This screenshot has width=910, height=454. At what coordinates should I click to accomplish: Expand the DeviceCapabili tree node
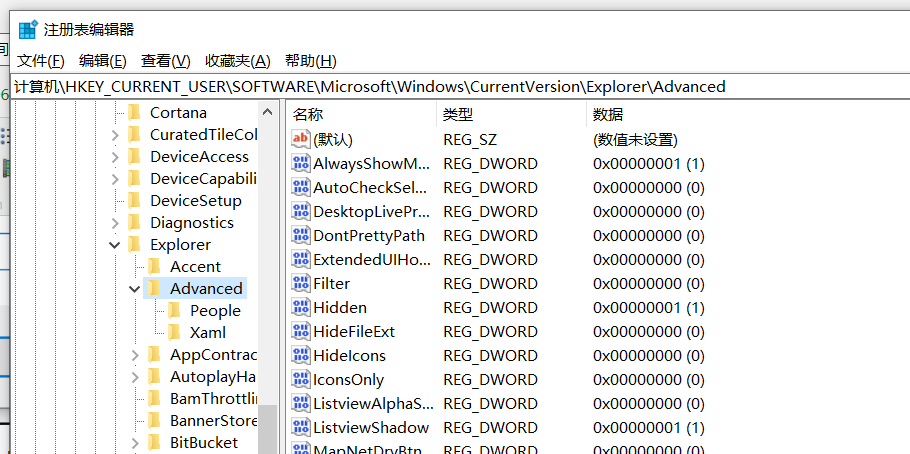click(115, 179)
